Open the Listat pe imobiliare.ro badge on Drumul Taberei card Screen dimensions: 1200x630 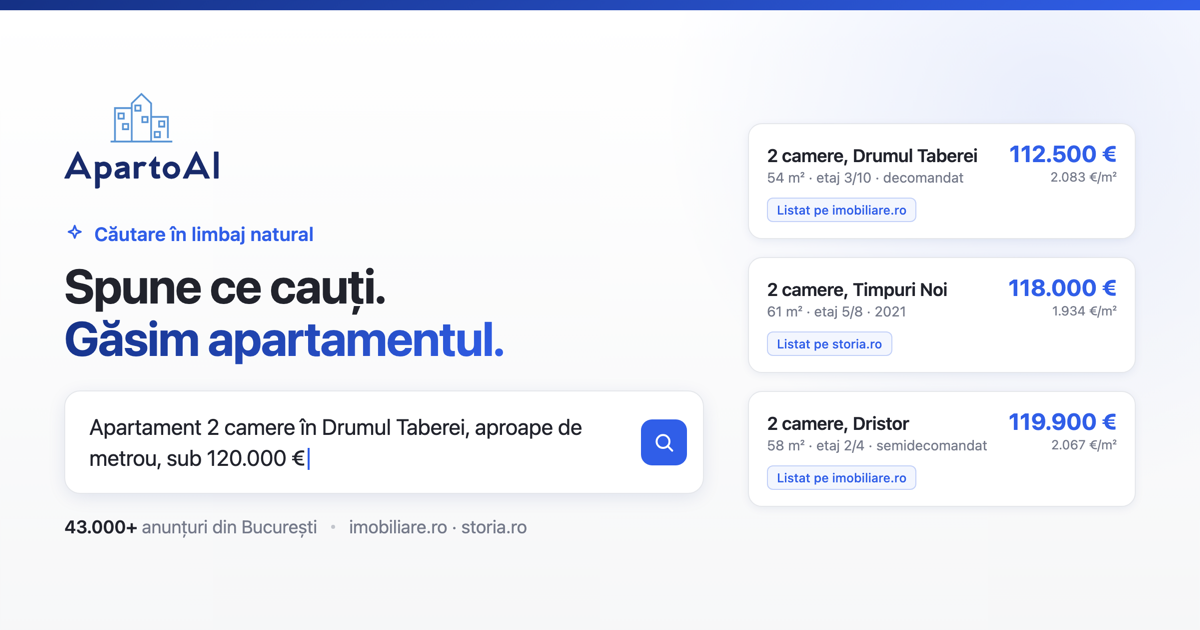[841, 210]
